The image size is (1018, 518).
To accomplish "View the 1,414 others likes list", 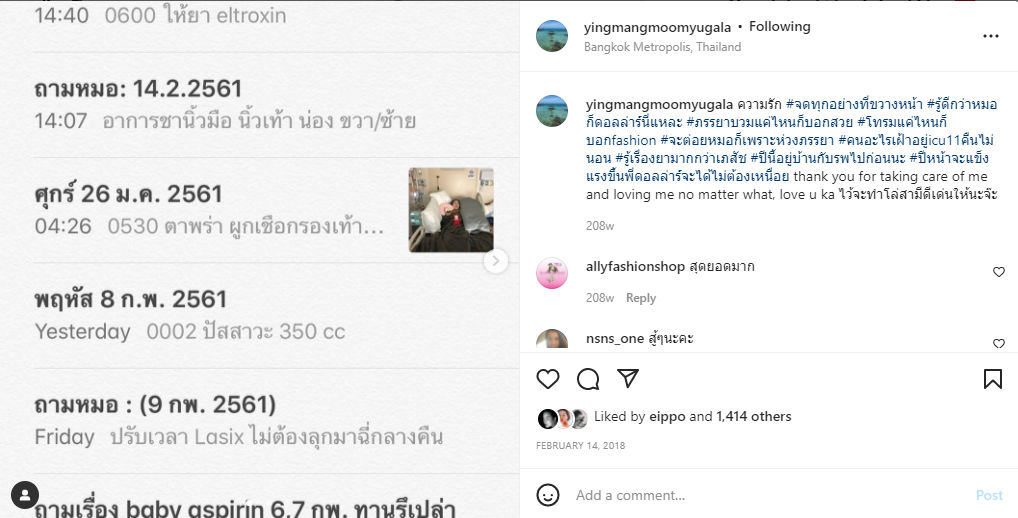I will pos(754,417).
